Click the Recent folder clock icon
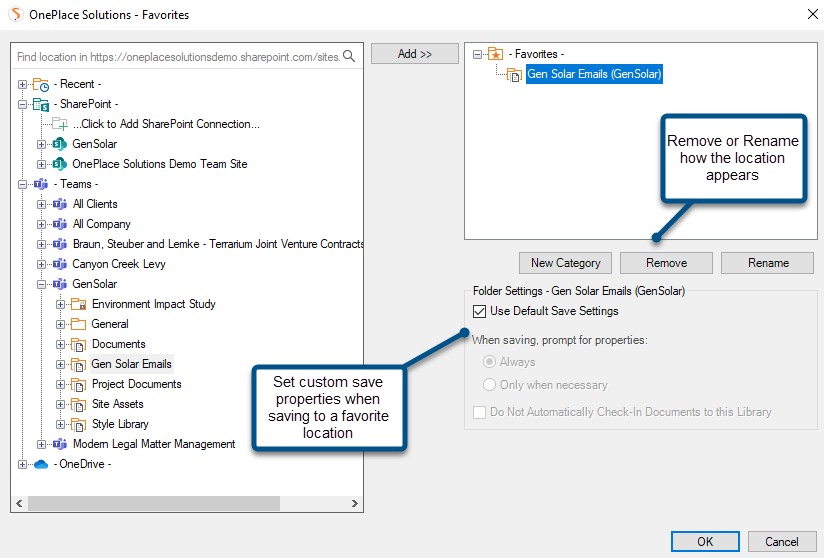Screen dimensions: 824x558 tap(41, 85)
